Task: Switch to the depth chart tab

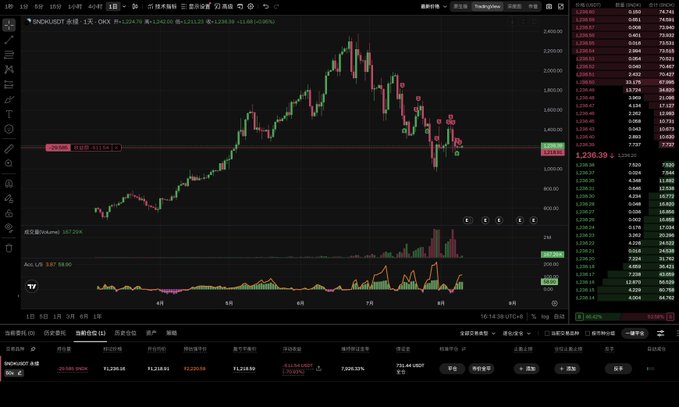Action: 514,6
